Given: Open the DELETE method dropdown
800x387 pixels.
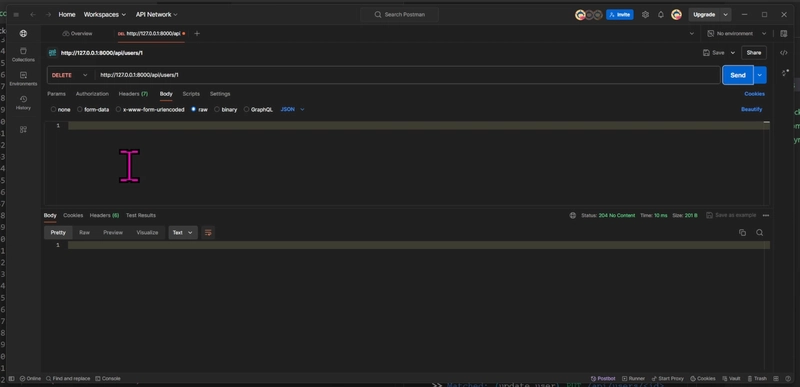Looking at the screenshot, I should pyautogui.click(x=70, y=75).
